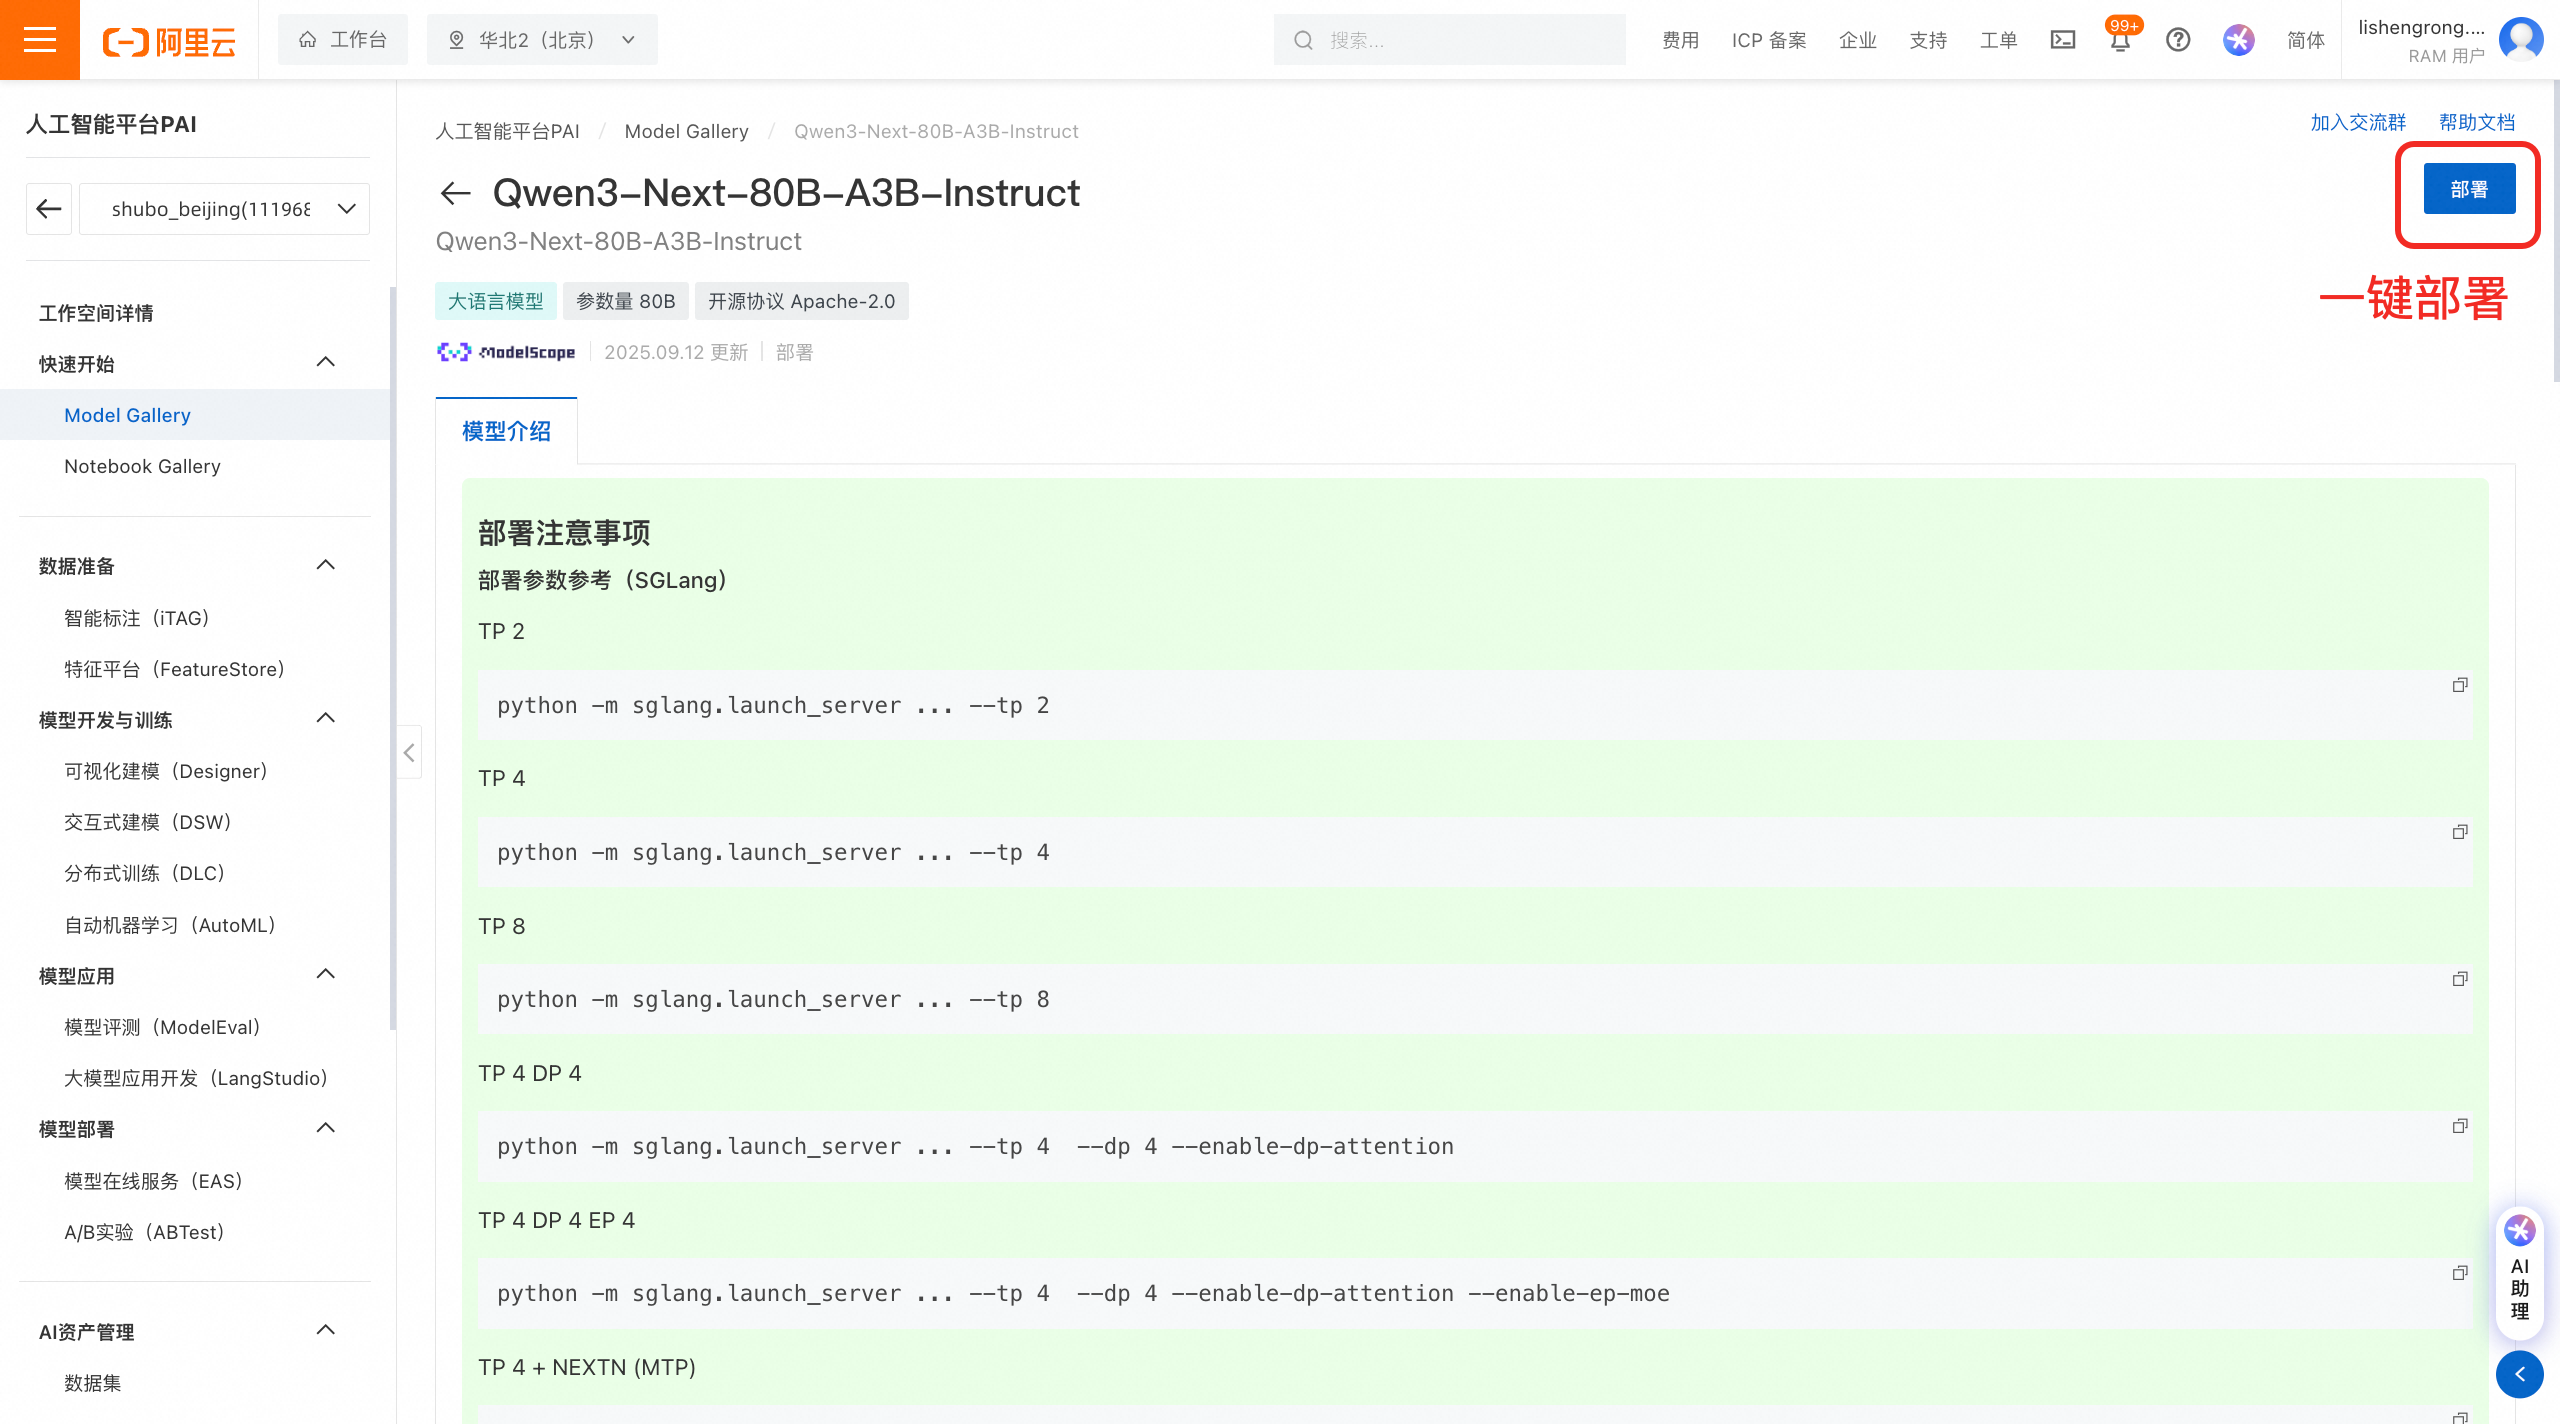Copy the --tp 4 command
This screenshot has width=2560, height=1424.
coord(2459,832)
